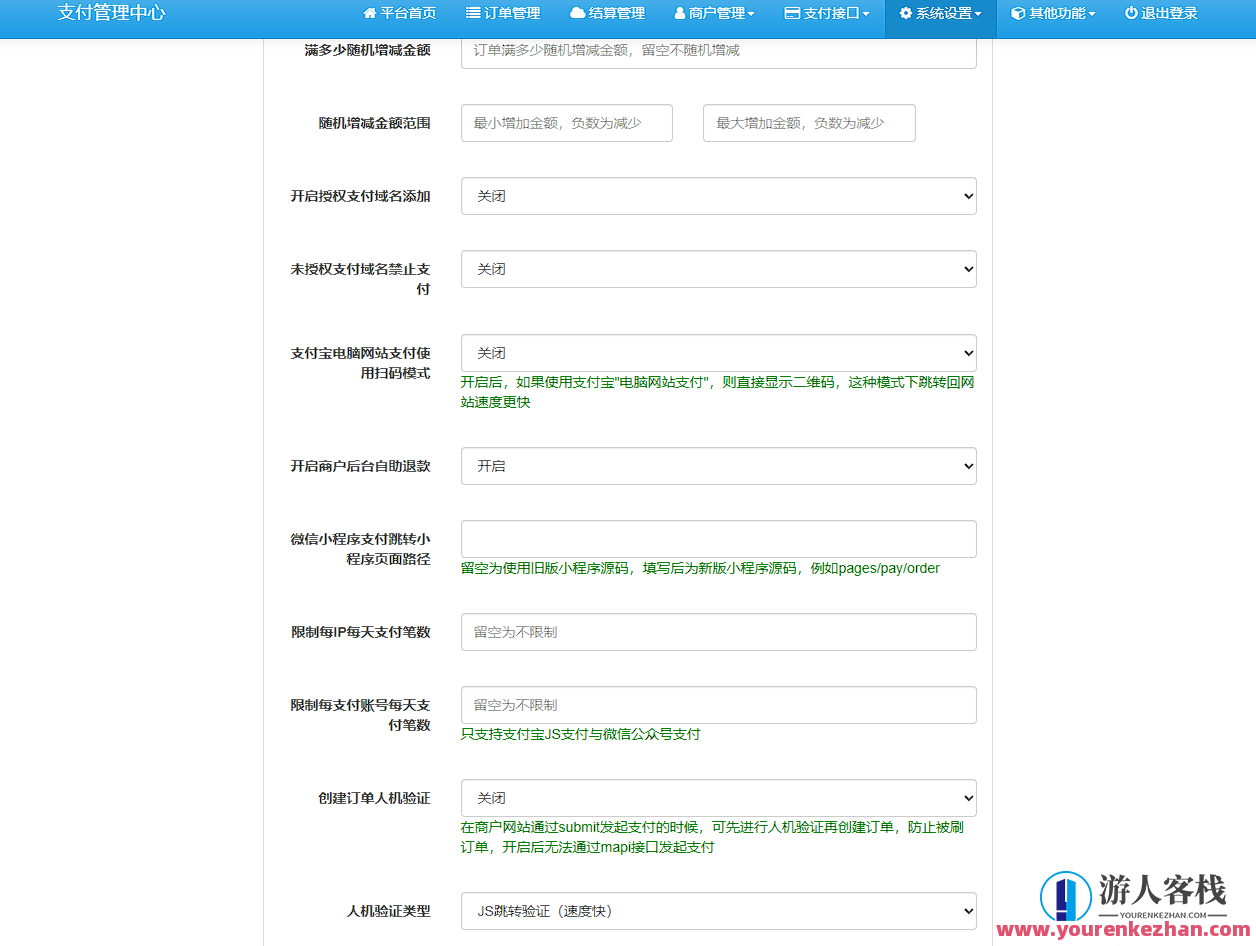Viewport: 1256px width, 946px height.
Task: Click the 退出登录 link text
Action: click(x=1169, y=14)
